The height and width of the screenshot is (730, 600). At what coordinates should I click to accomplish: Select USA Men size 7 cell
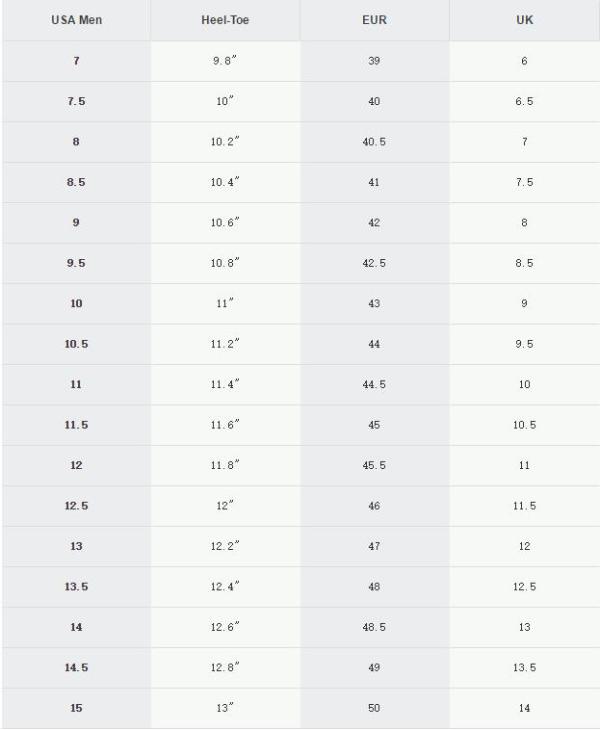(x=76, y=61)
